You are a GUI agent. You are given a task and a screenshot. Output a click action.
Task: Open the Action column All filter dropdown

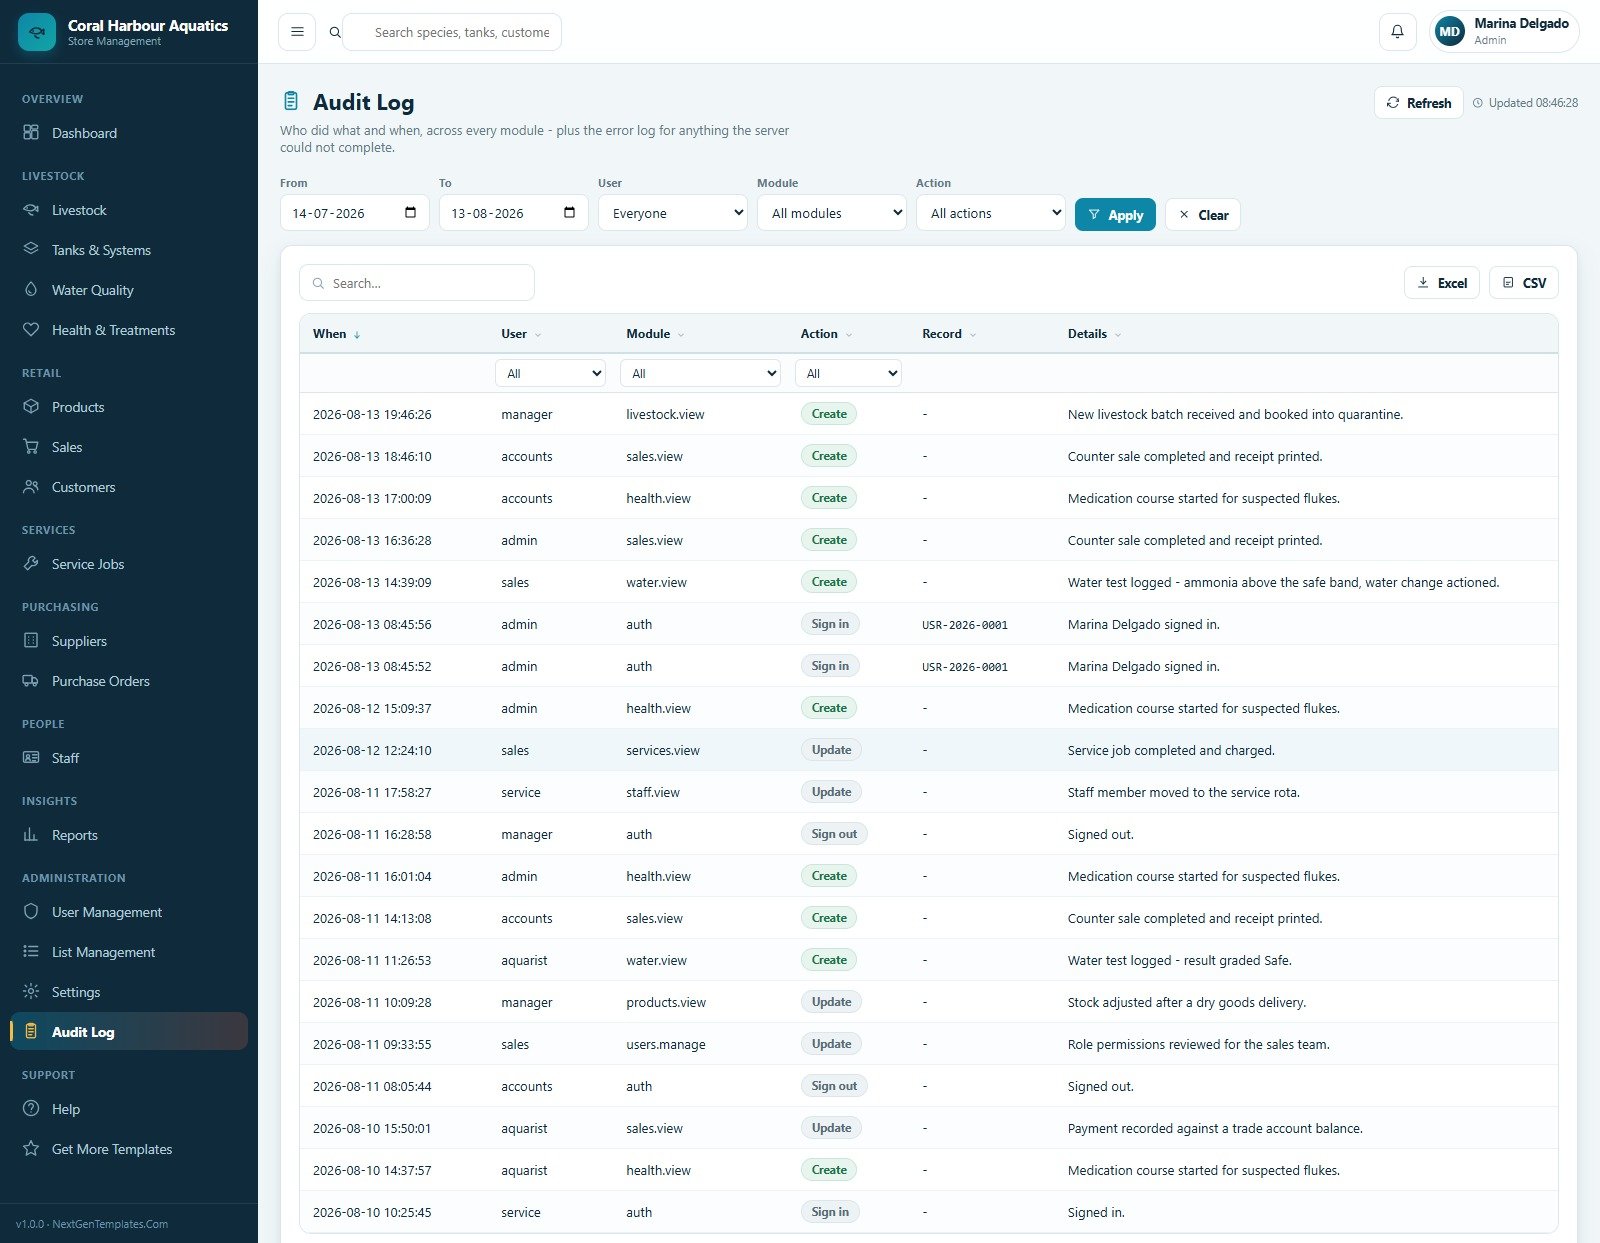848,373
